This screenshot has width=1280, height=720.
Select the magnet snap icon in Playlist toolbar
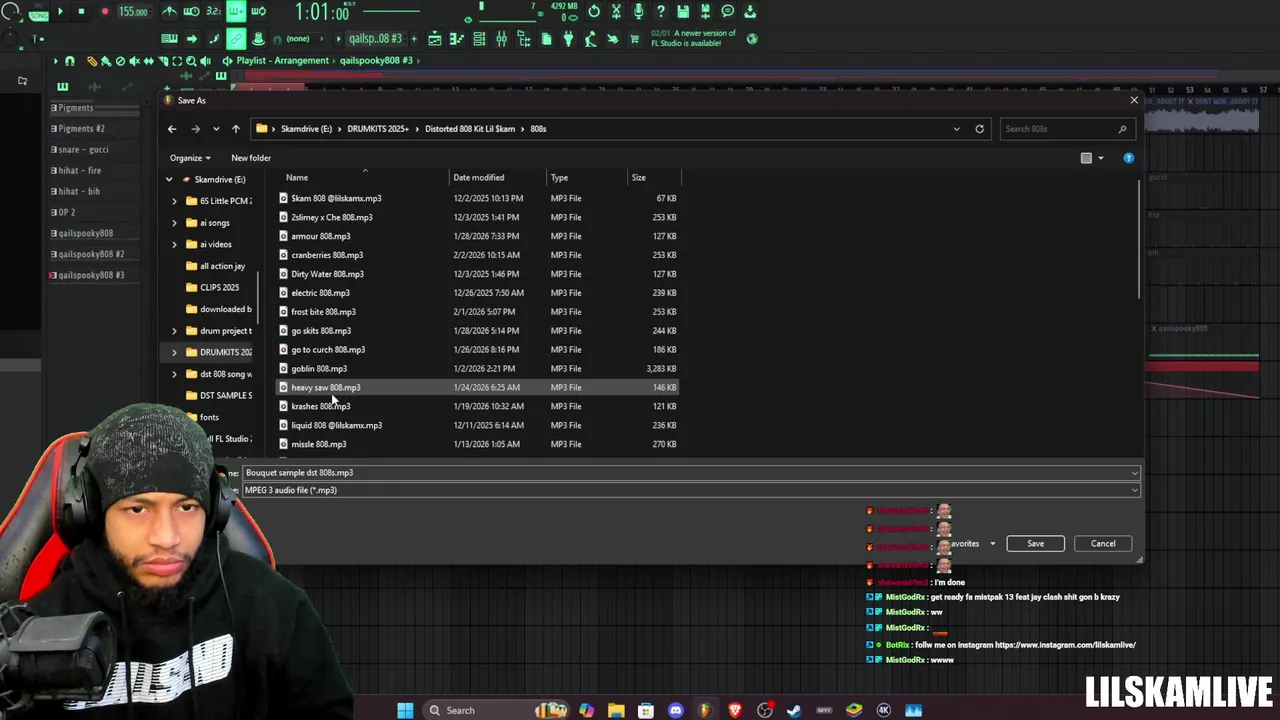coord(69,61)
